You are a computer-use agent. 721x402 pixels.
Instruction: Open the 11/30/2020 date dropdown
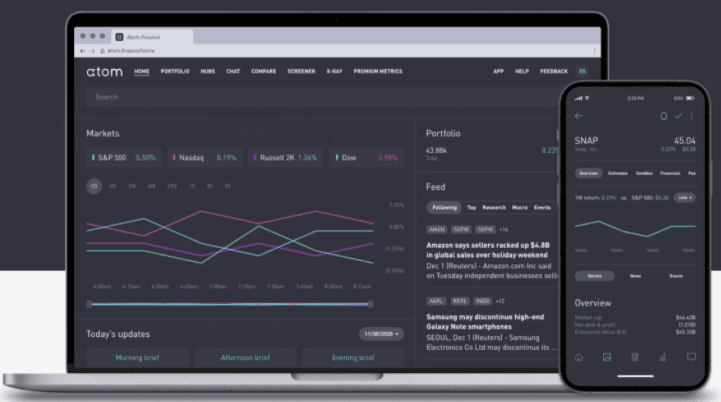[380, 333]
